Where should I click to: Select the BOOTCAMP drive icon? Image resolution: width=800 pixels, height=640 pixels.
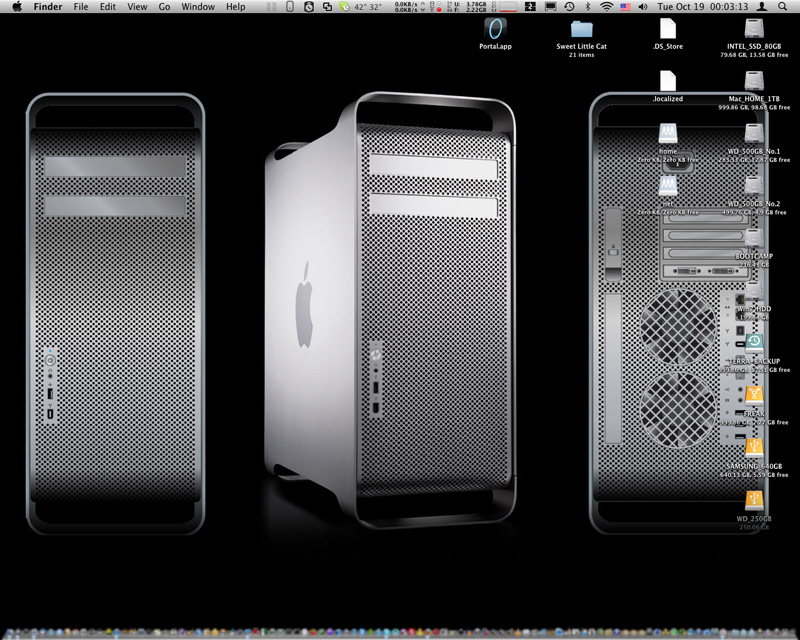coord(754,239)
